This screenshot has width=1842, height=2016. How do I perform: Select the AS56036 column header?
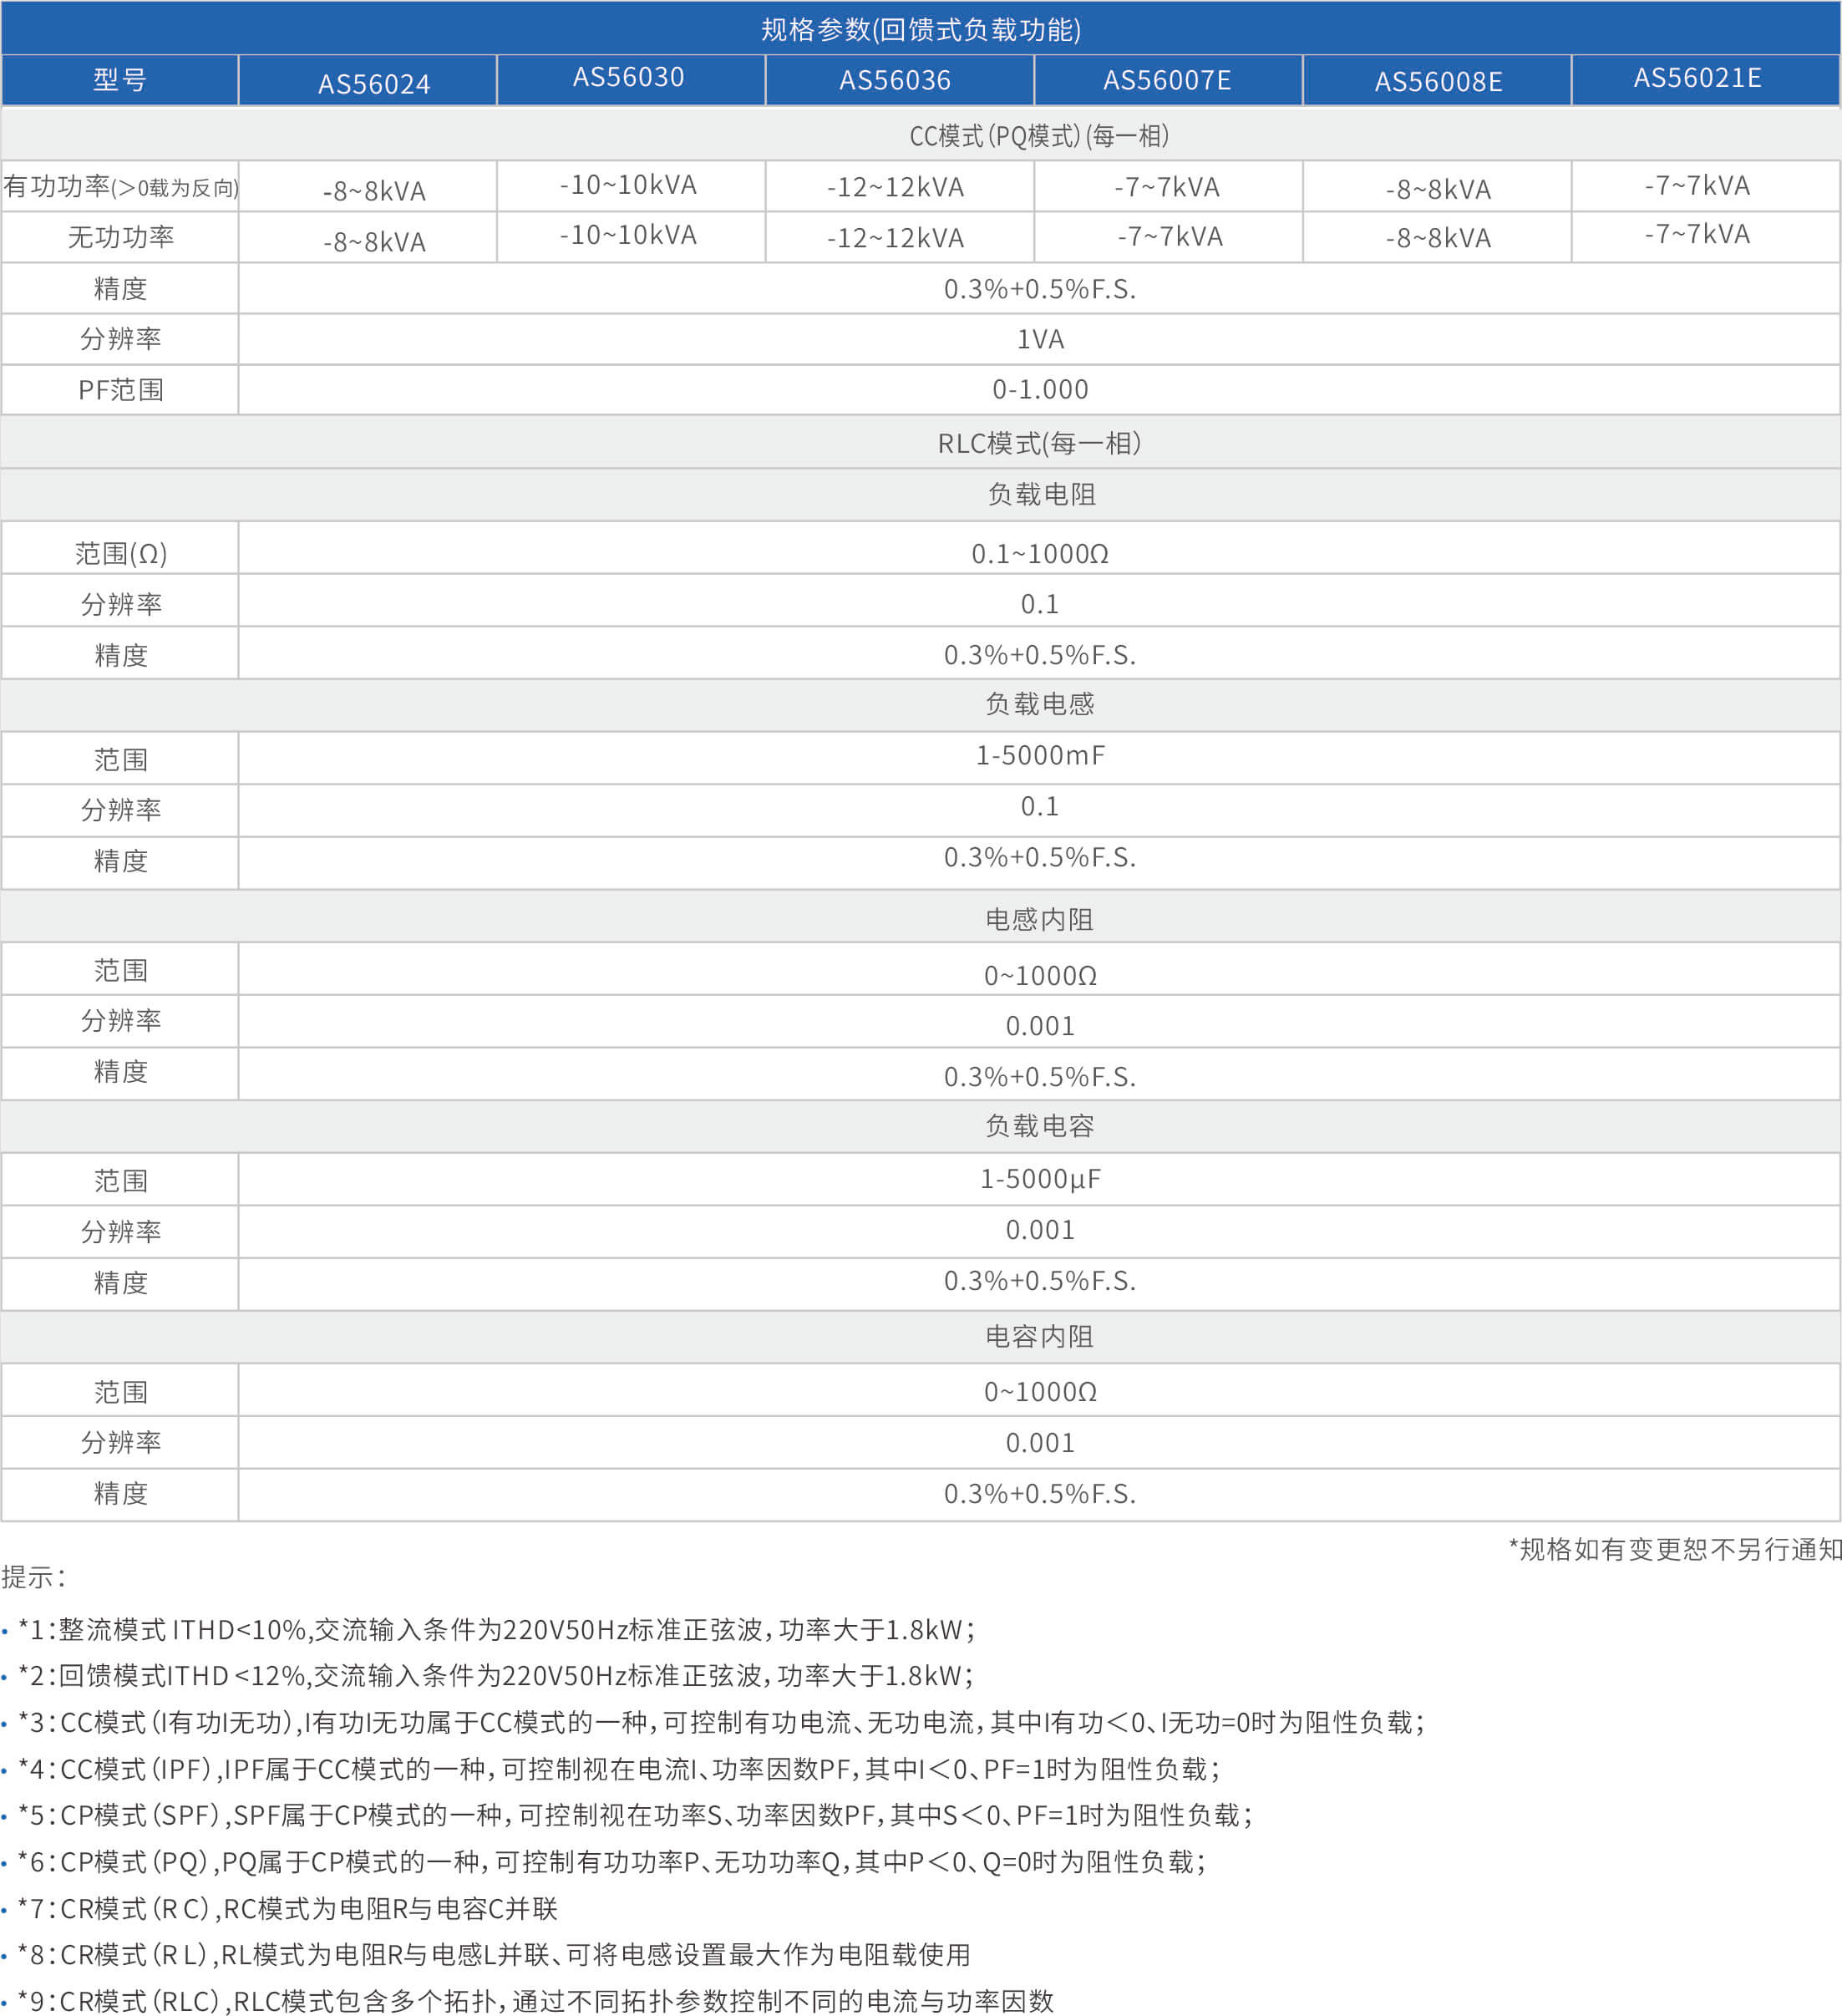894,80
